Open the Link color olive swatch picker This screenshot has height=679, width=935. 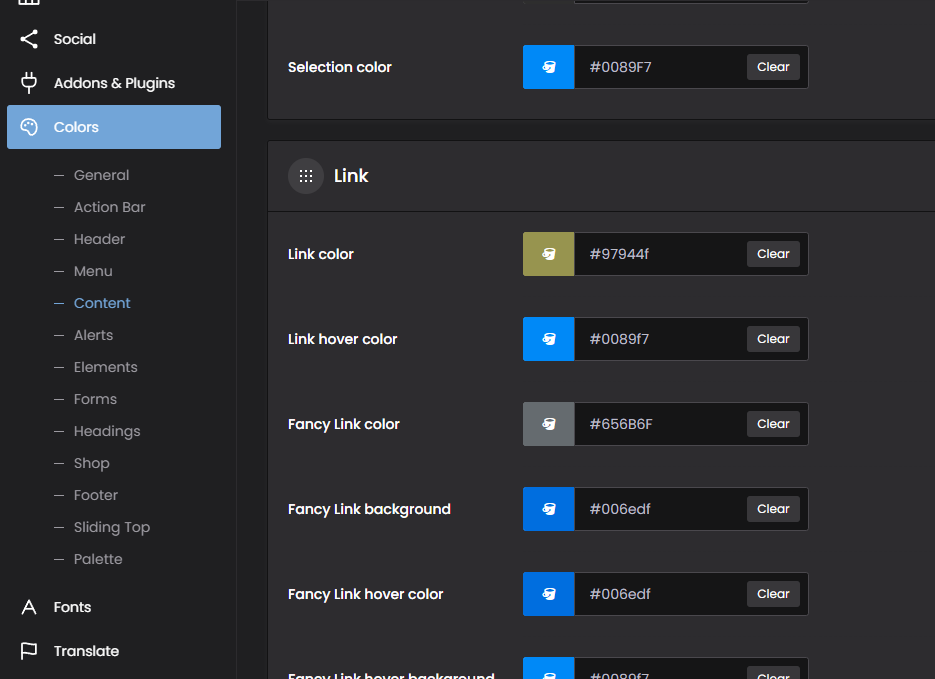point(548,254)
